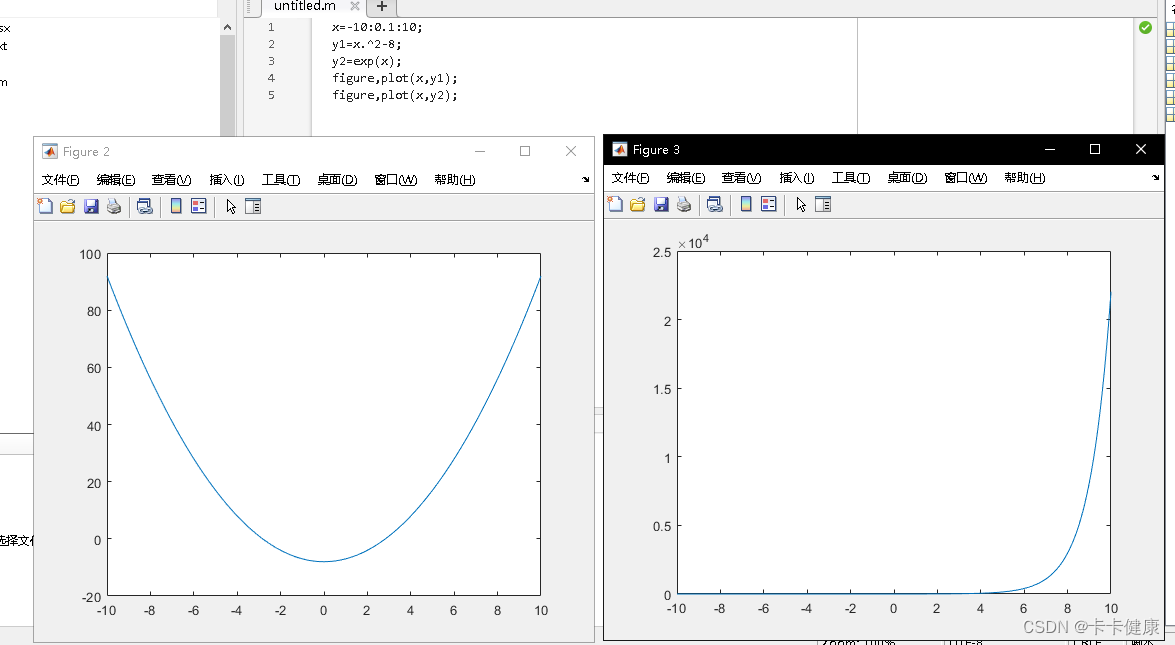Open 帮助(H) menu in Figure 3

(1024, 178)
